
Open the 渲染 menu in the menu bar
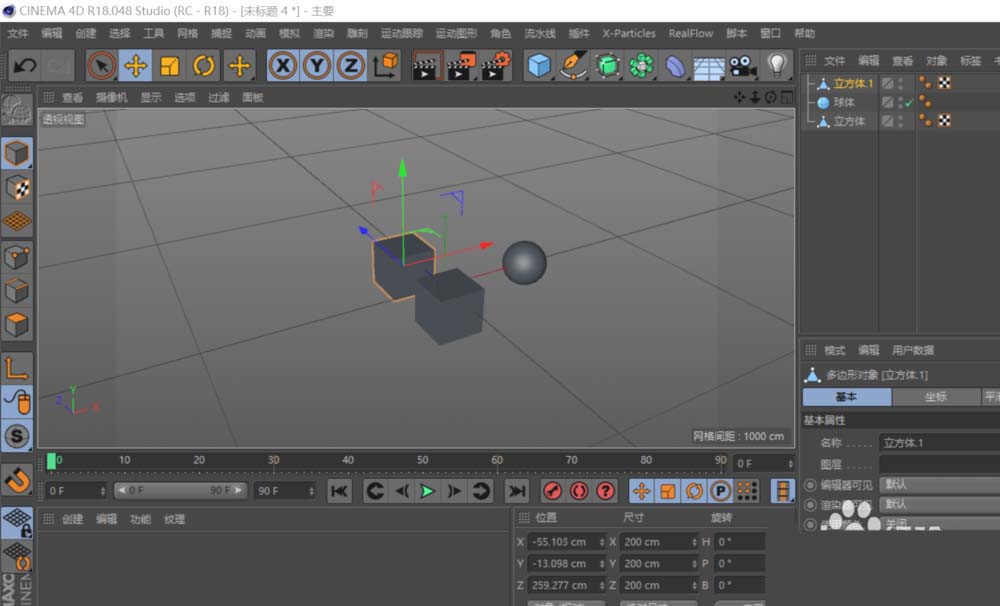(323, 33)
